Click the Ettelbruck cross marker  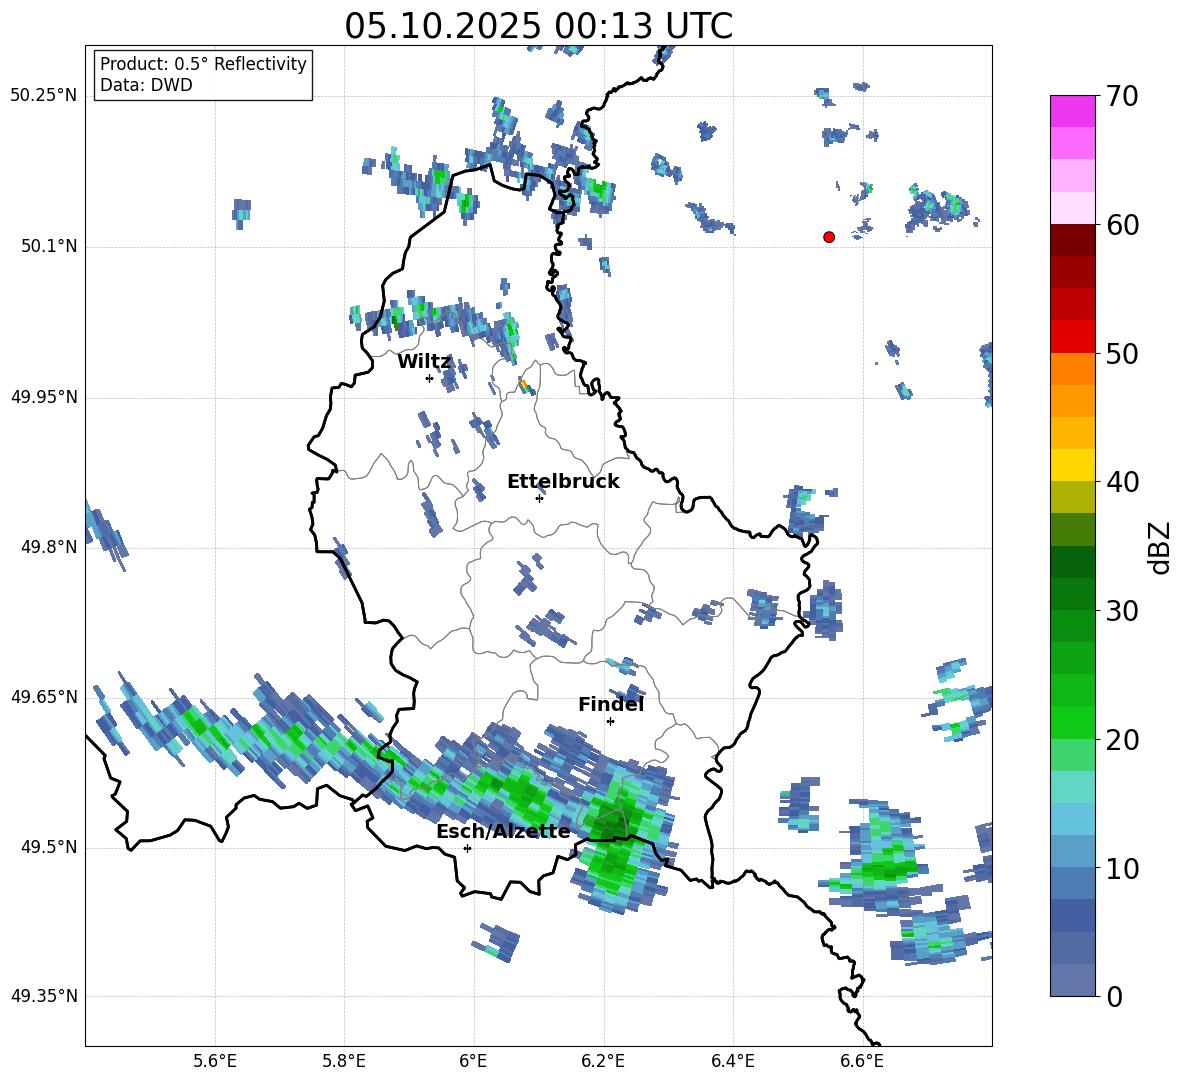[539, 498]
